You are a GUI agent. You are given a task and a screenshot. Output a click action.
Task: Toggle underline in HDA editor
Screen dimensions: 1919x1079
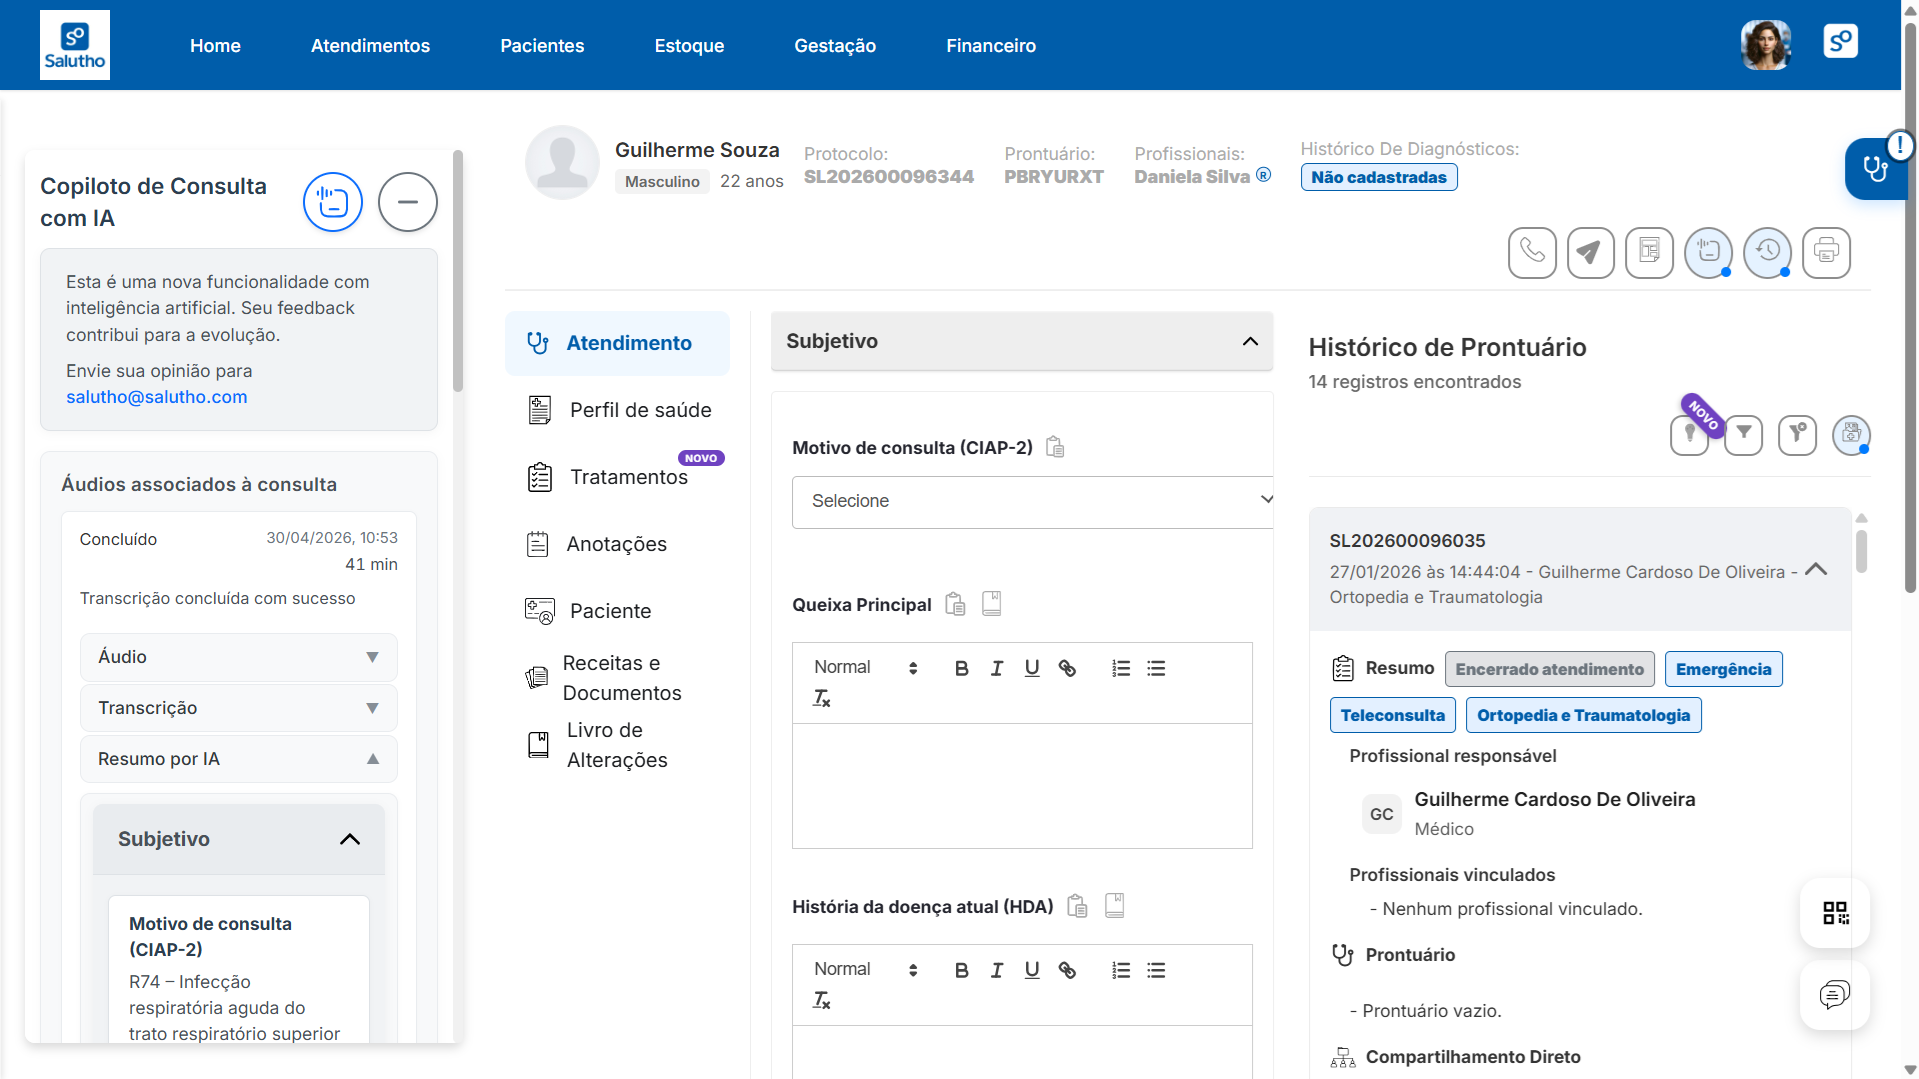[x=1032, y=970]
